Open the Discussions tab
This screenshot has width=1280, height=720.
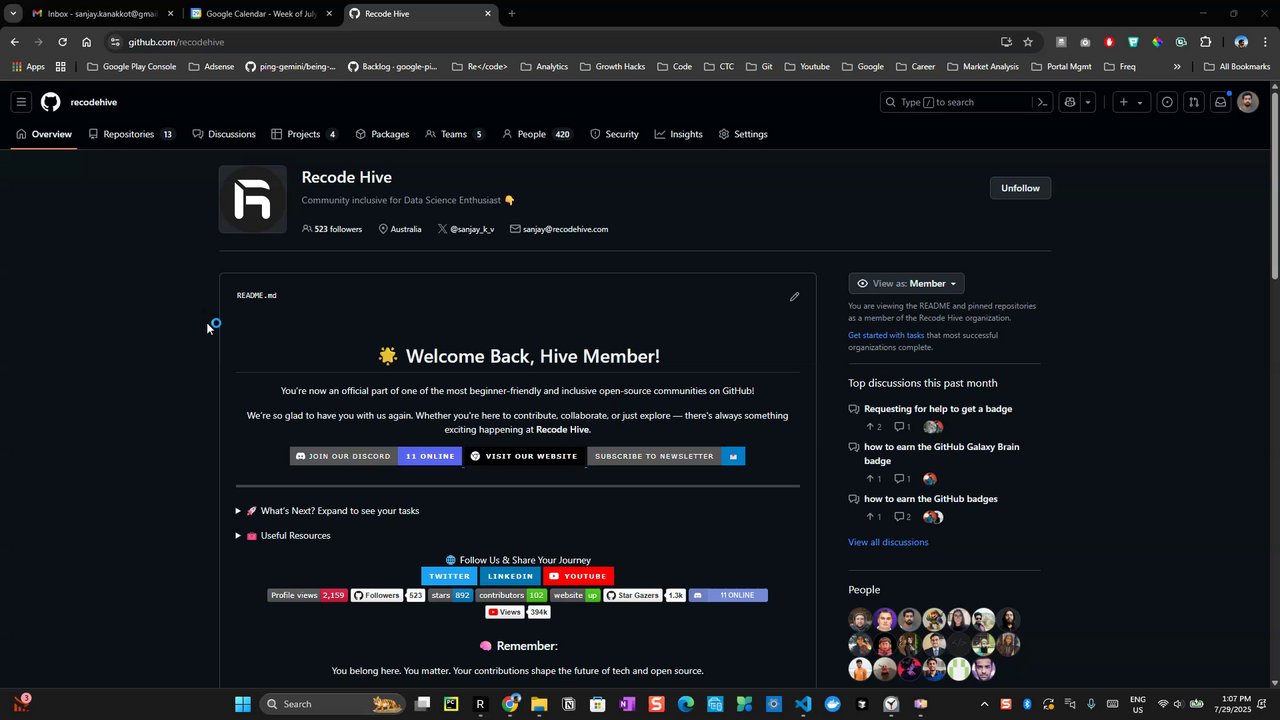(x=224, y=134)
